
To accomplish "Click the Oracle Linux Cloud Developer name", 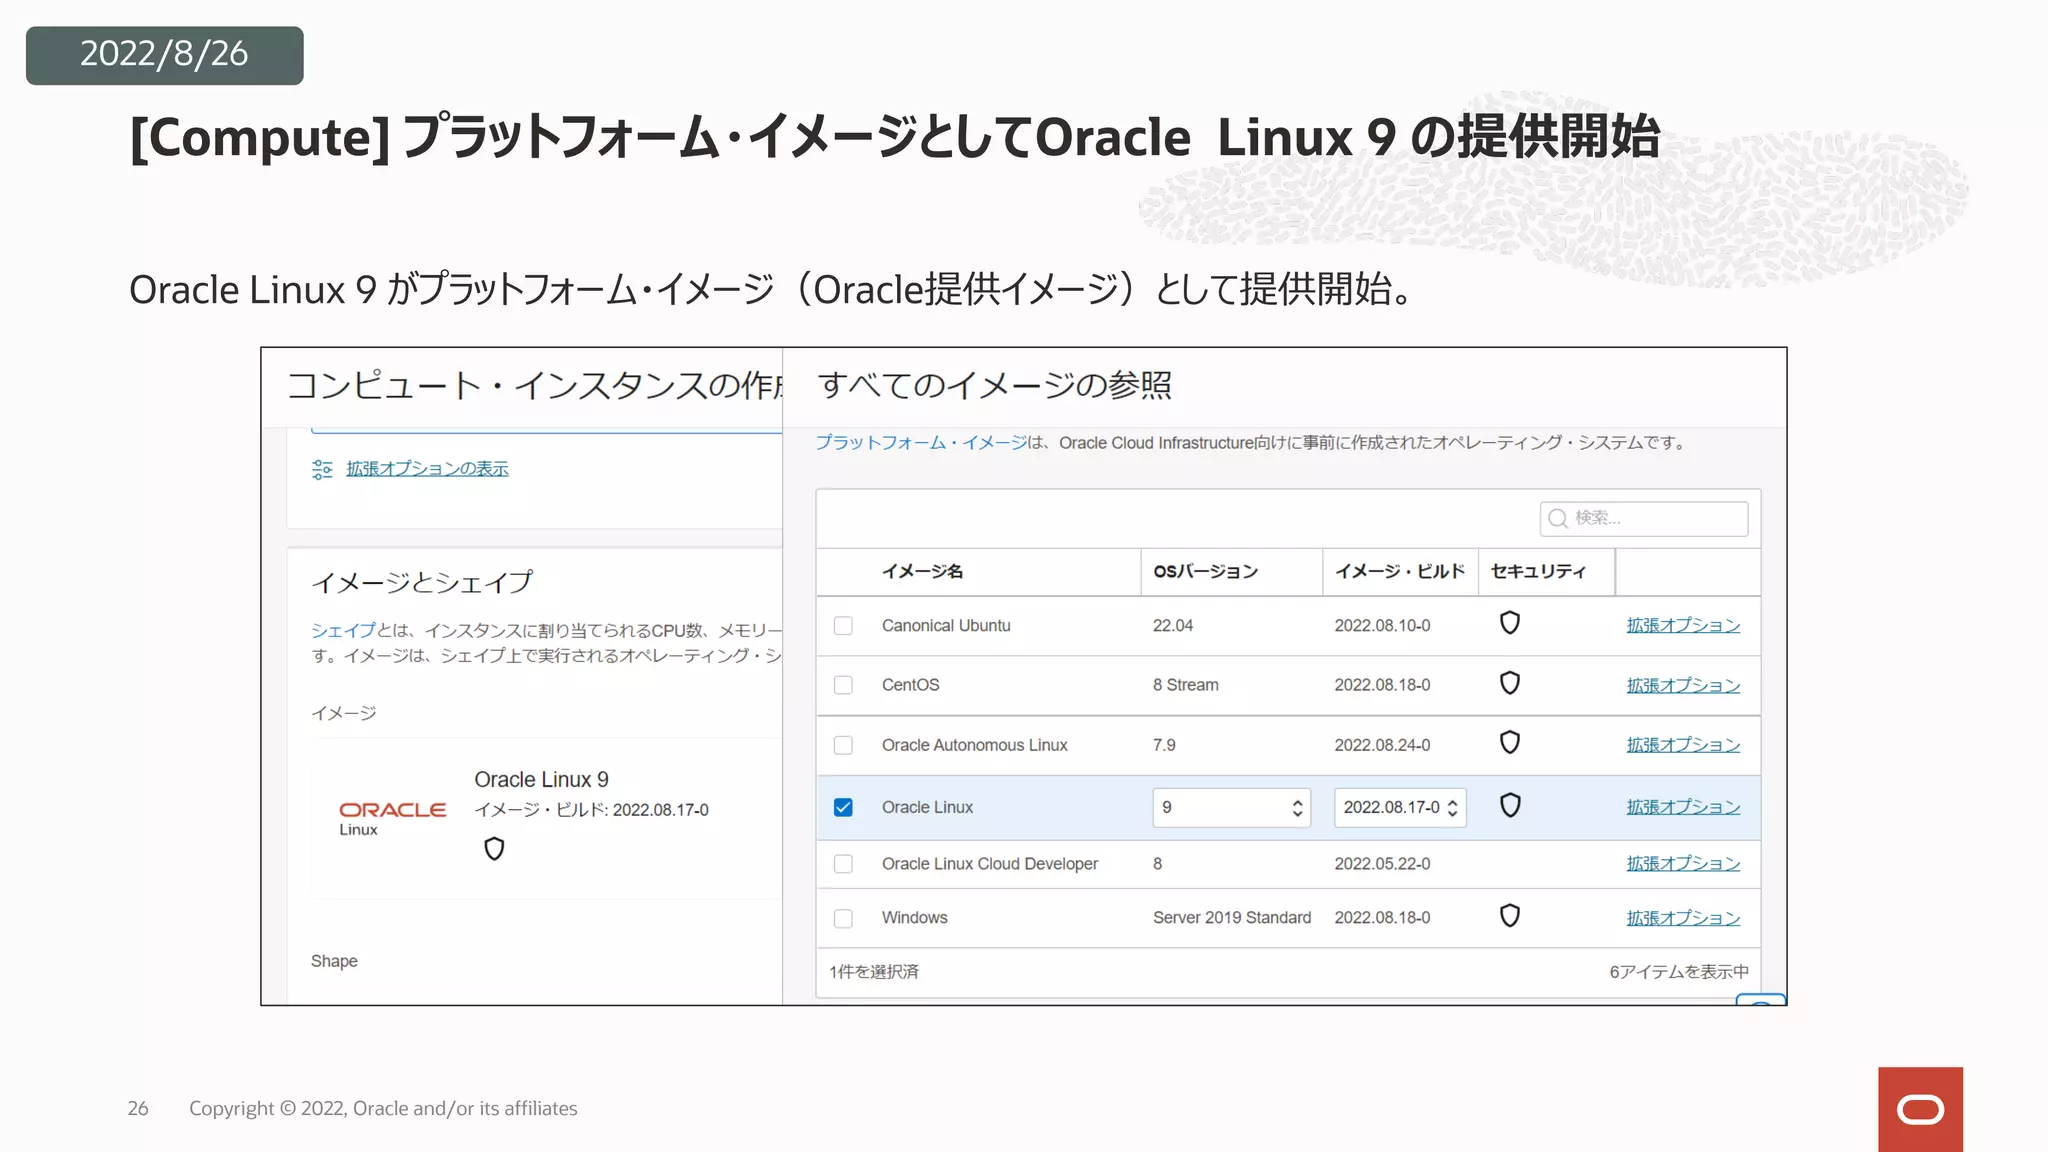I will 989,864.
